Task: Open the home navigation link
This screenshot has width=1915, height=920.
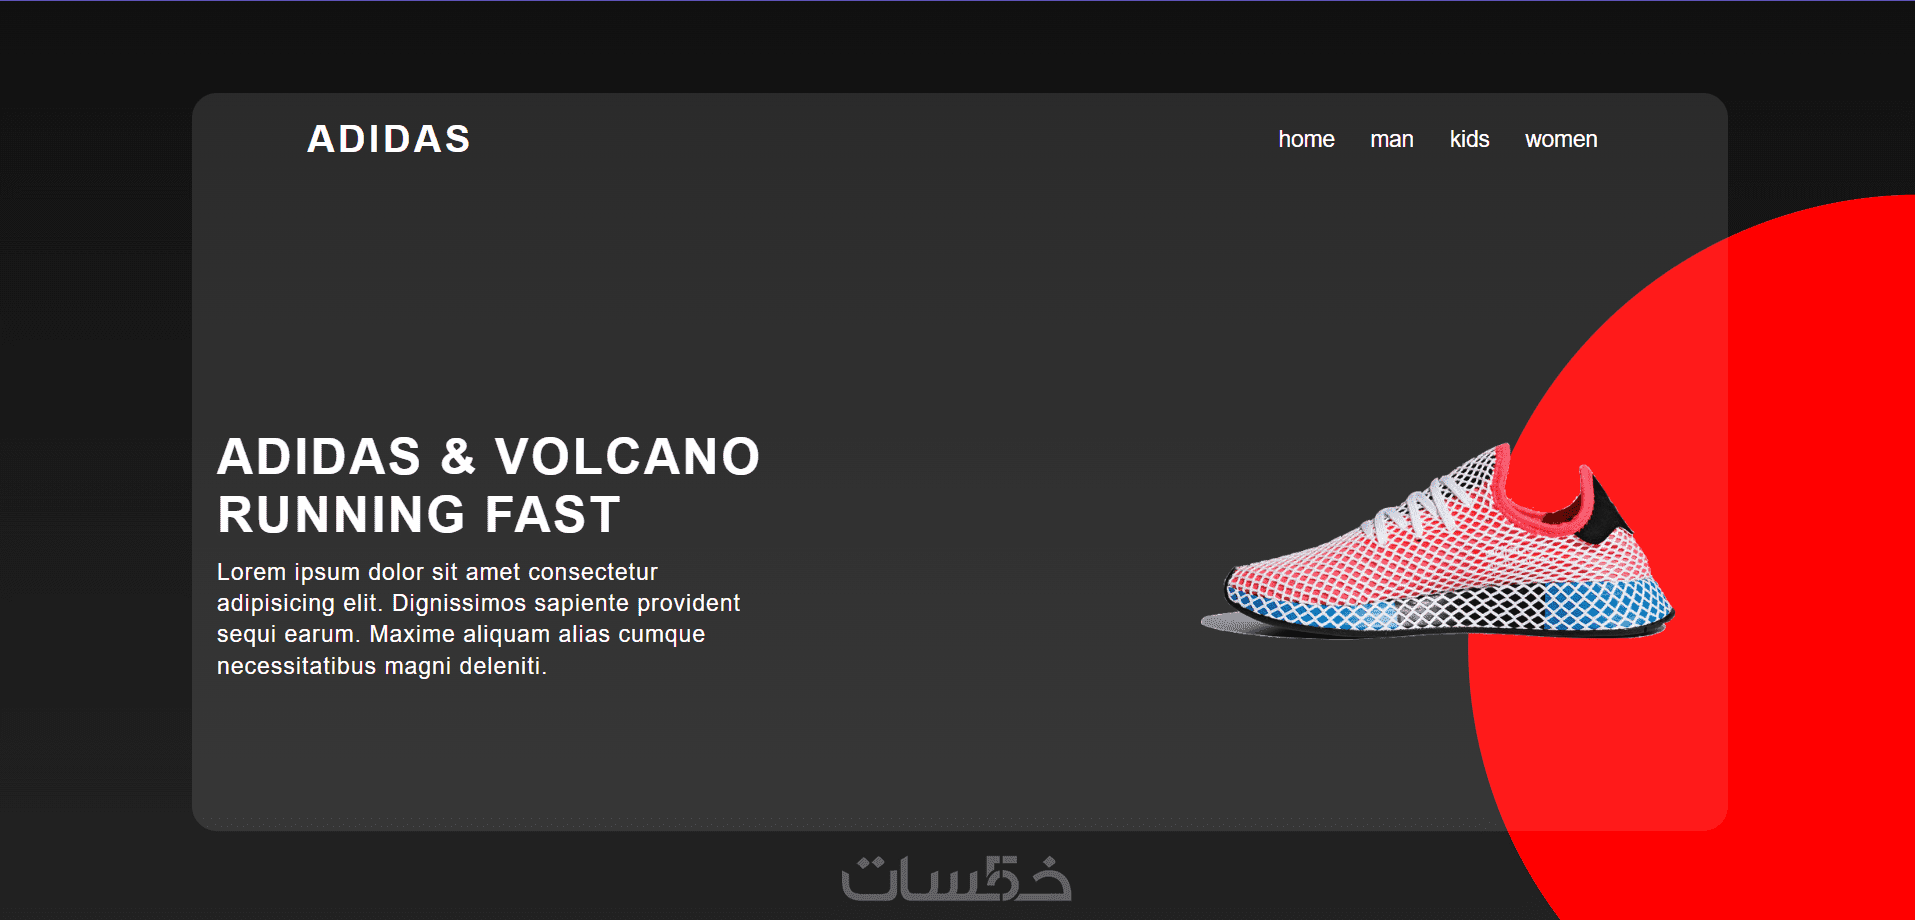Action: click(1306, 139)
